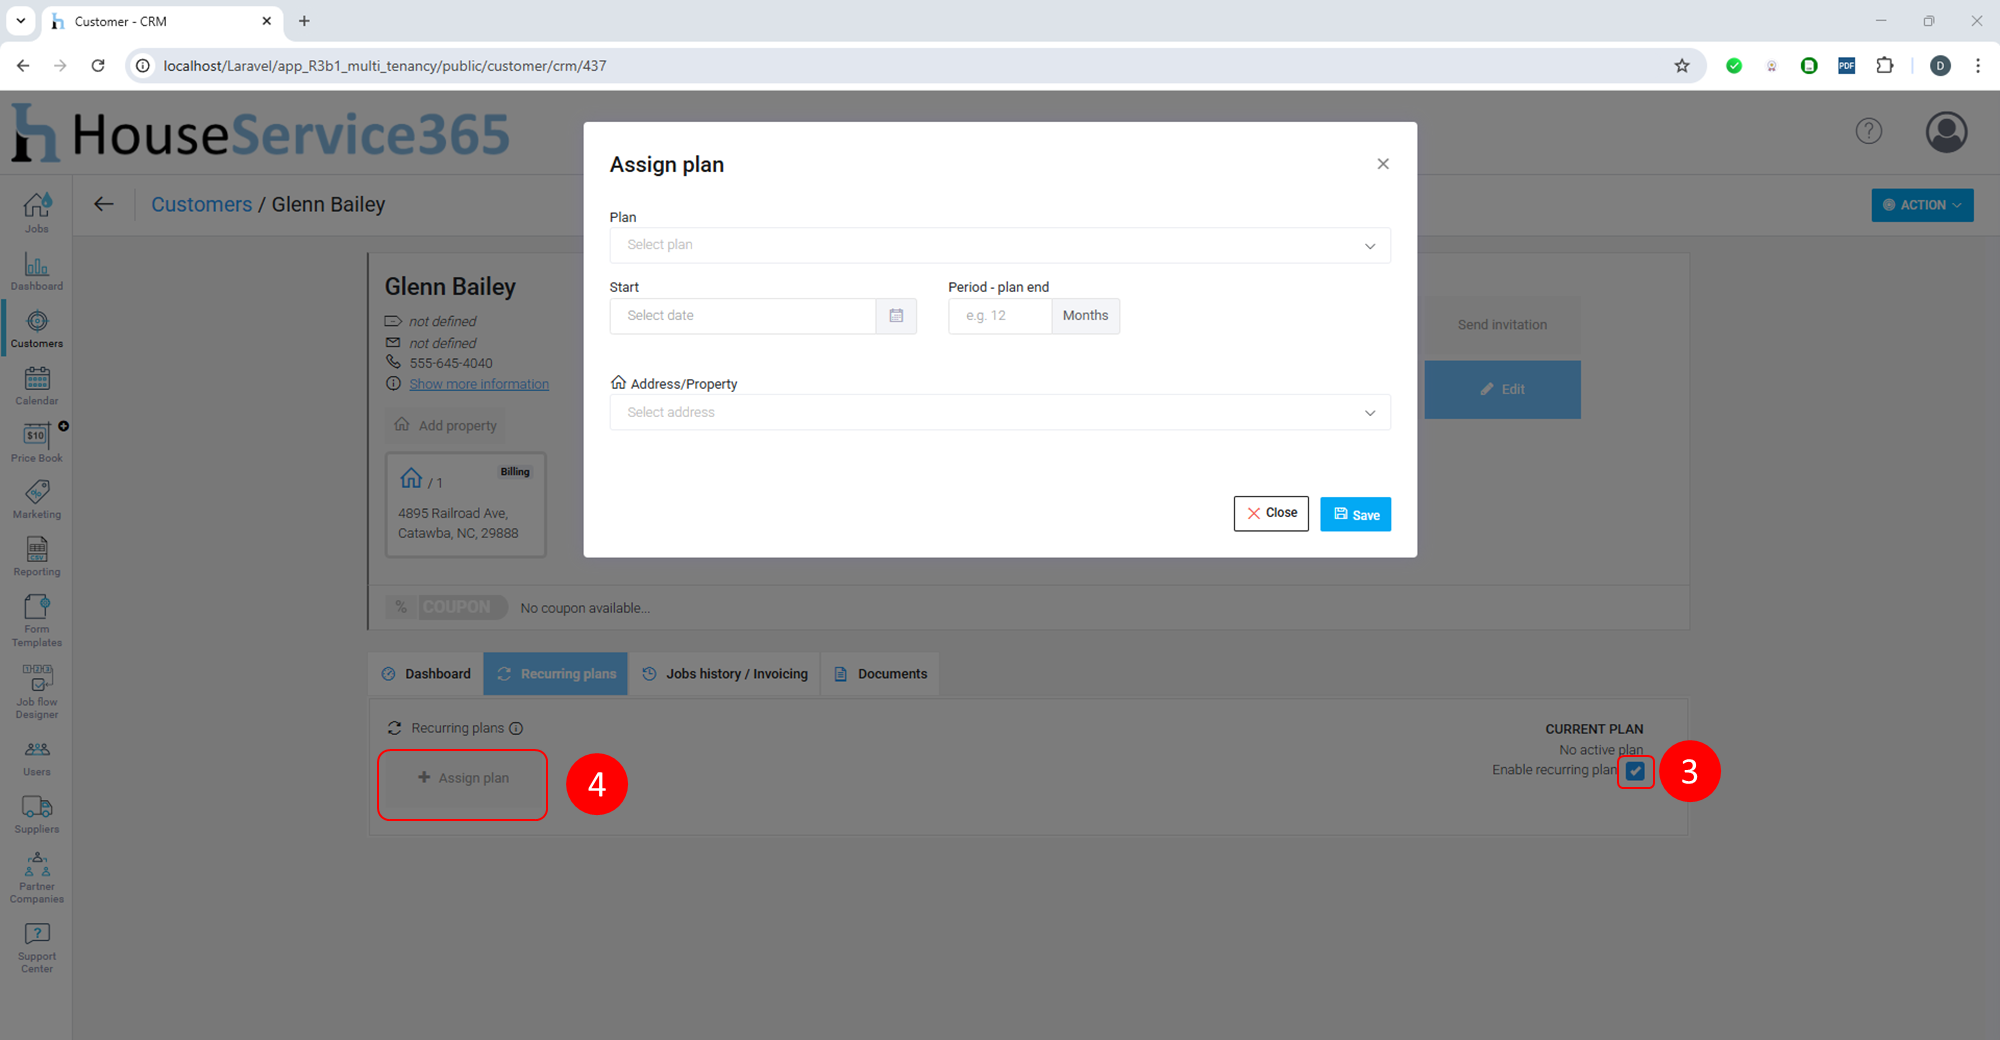Click the calendar icon beside Start date
The image size is (2000, 1040).
[896, 316]
